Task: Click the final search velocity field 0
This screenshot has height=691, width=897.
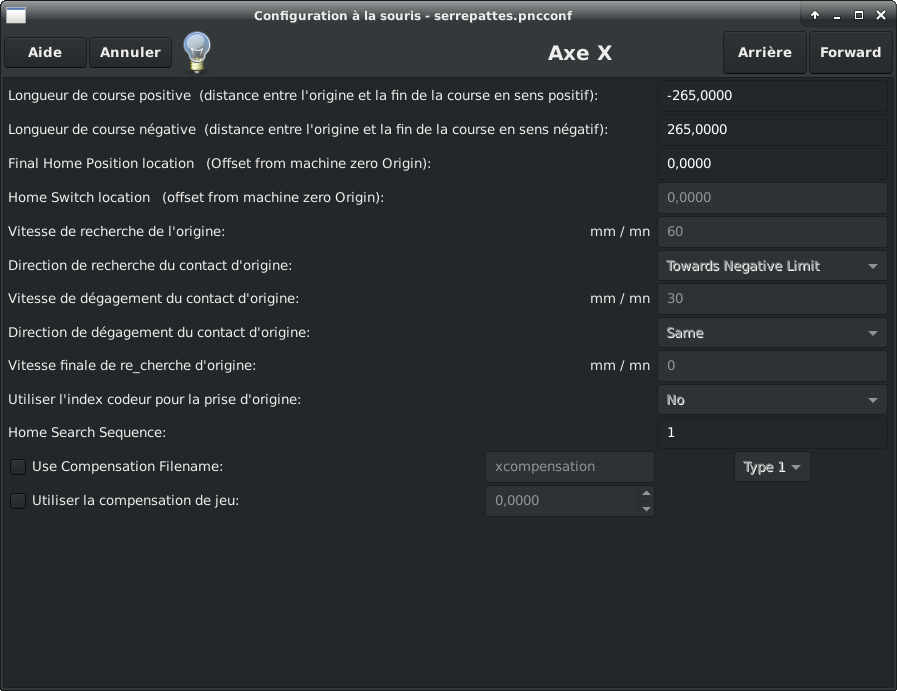Action: 772,366
